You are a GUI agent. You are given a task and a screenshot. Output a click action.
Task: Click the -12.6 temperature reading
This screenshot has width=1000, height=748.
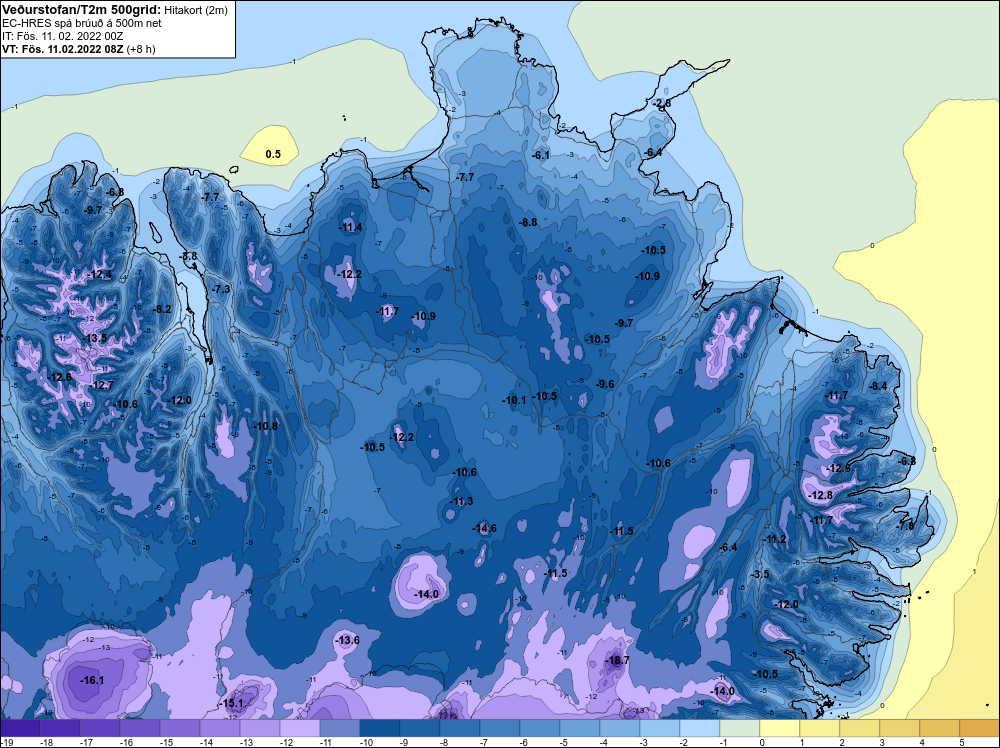tap(61, 378)
